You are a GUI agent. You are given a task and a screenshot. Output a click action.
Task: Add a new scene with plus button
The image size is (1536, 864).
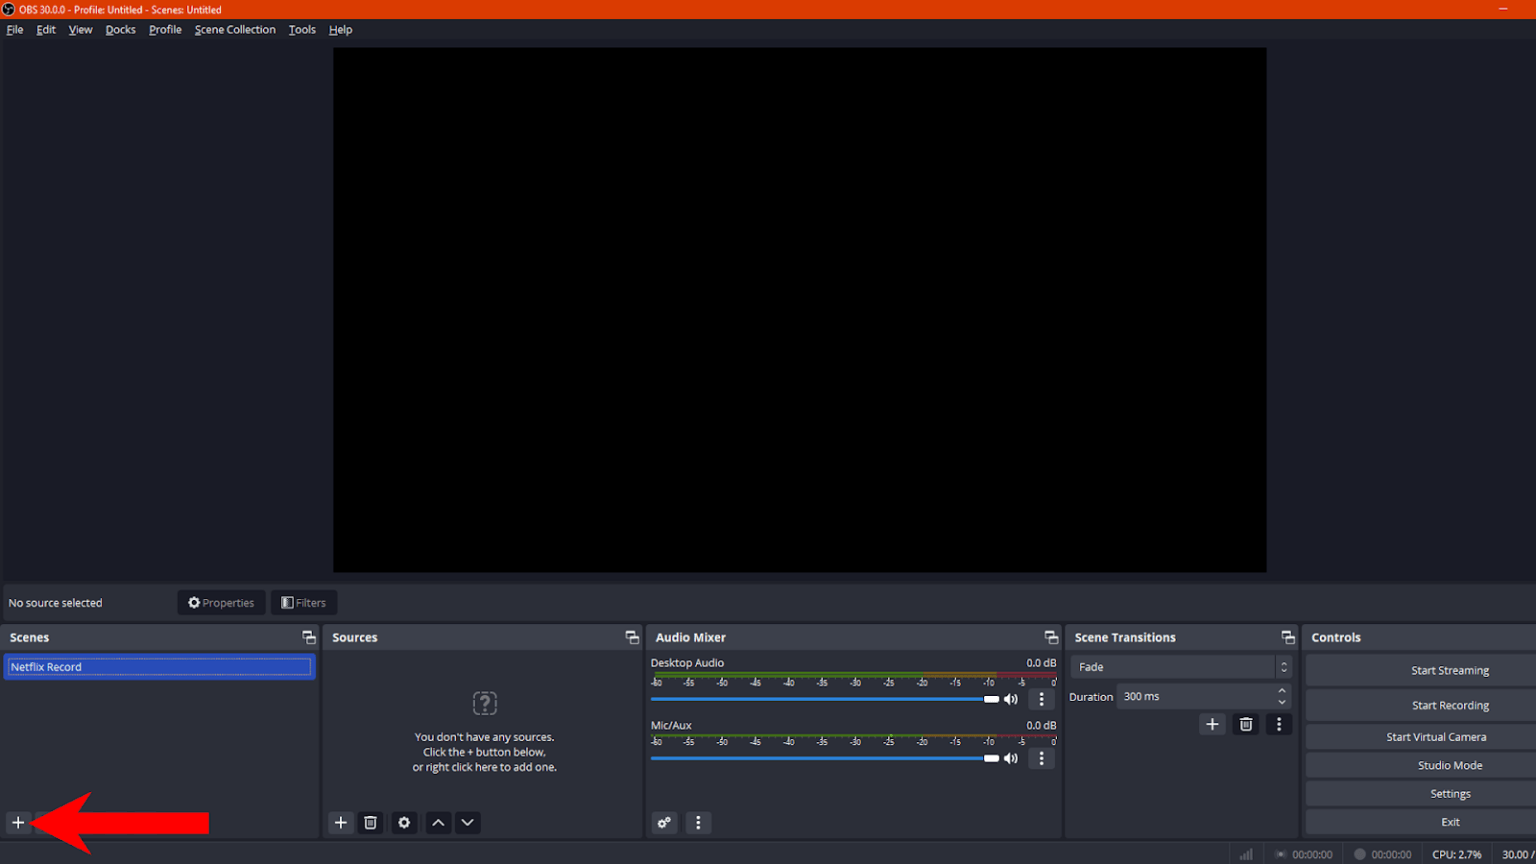(18, 822)
